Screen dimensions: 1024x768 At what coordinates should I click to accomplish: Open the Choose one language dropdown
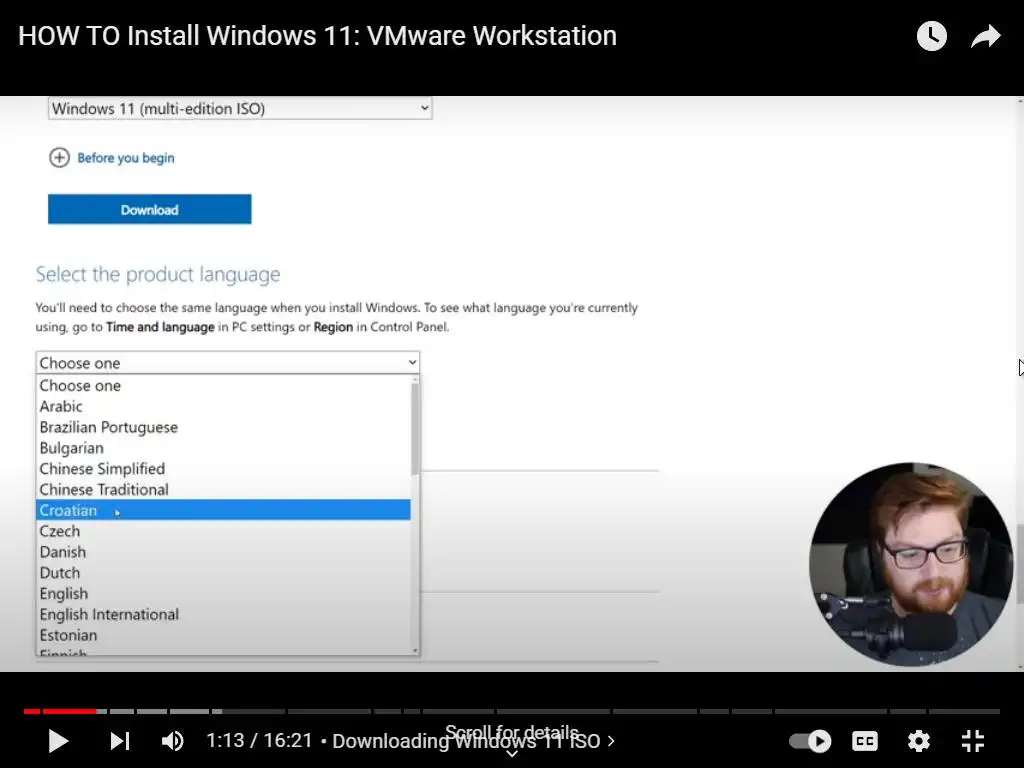(x=227, y=362)
